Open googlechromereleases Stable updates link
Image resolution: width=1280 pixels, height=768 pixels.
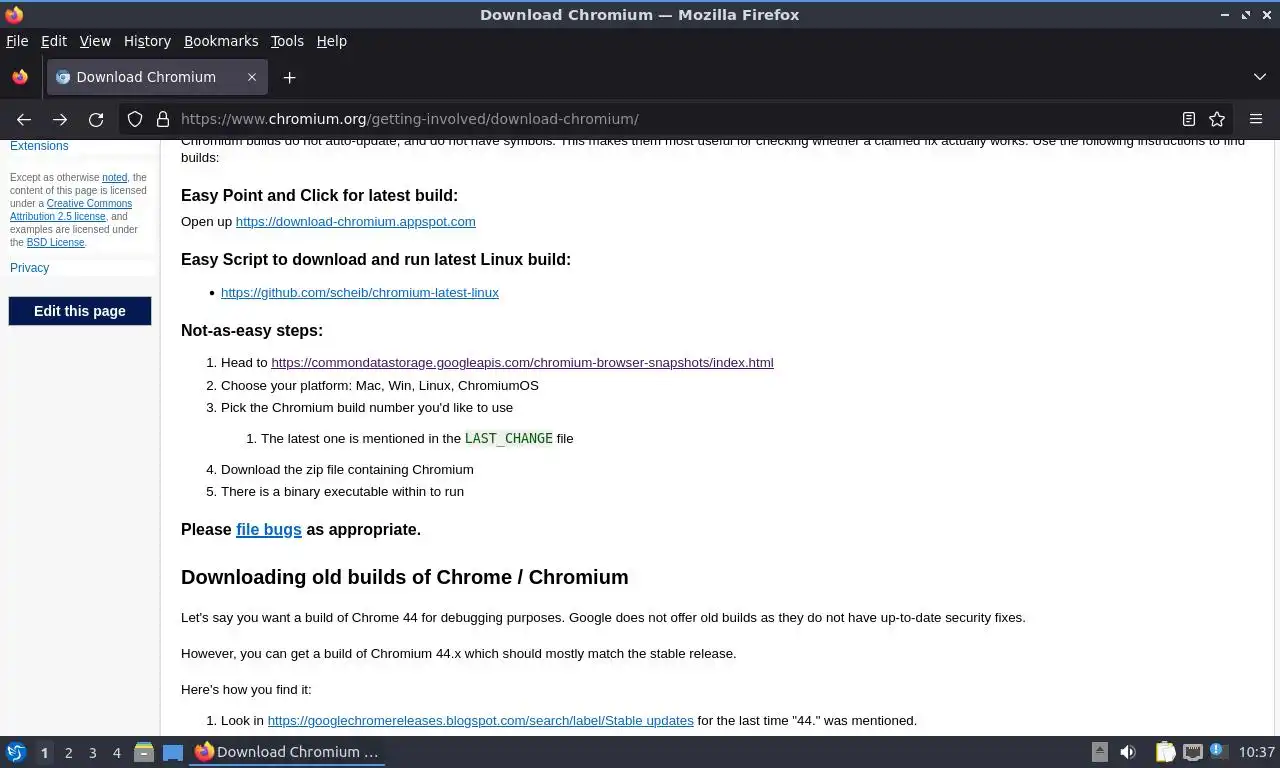pos(480,720)
